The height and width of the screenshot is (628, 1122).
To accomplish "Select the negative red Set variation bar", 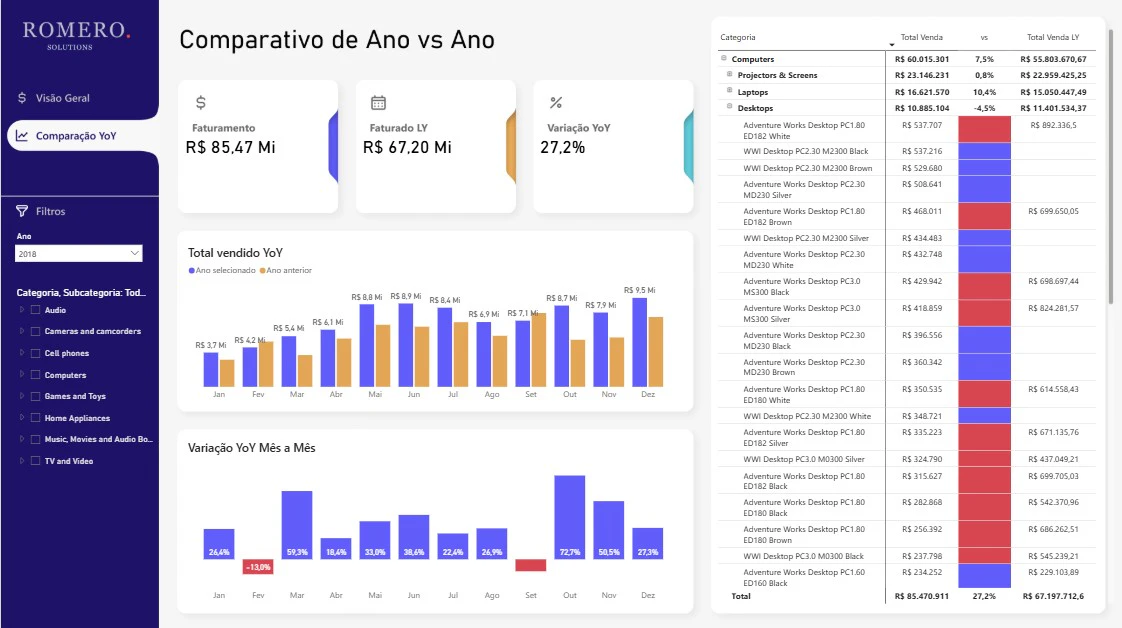I will [x=531, y=565].
